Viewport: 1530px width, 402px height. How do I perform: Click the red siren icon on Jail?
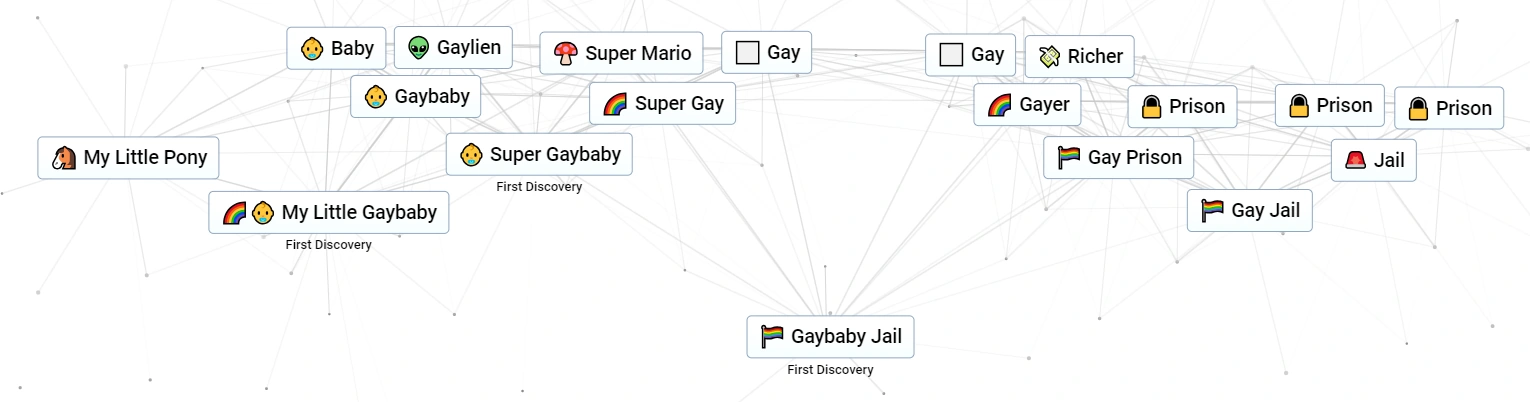(1356, 160)
